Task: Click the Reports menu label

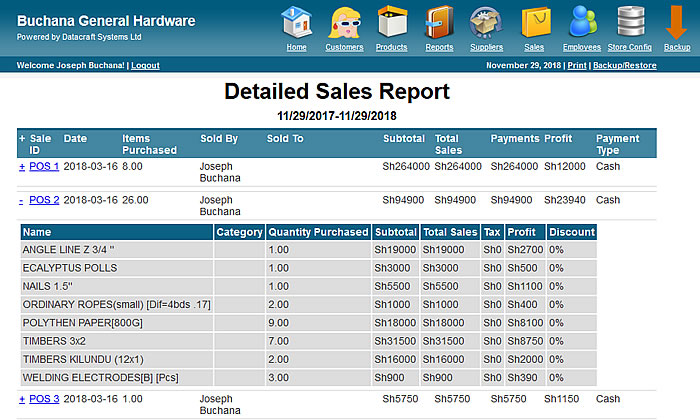Action: click(439, 47)
